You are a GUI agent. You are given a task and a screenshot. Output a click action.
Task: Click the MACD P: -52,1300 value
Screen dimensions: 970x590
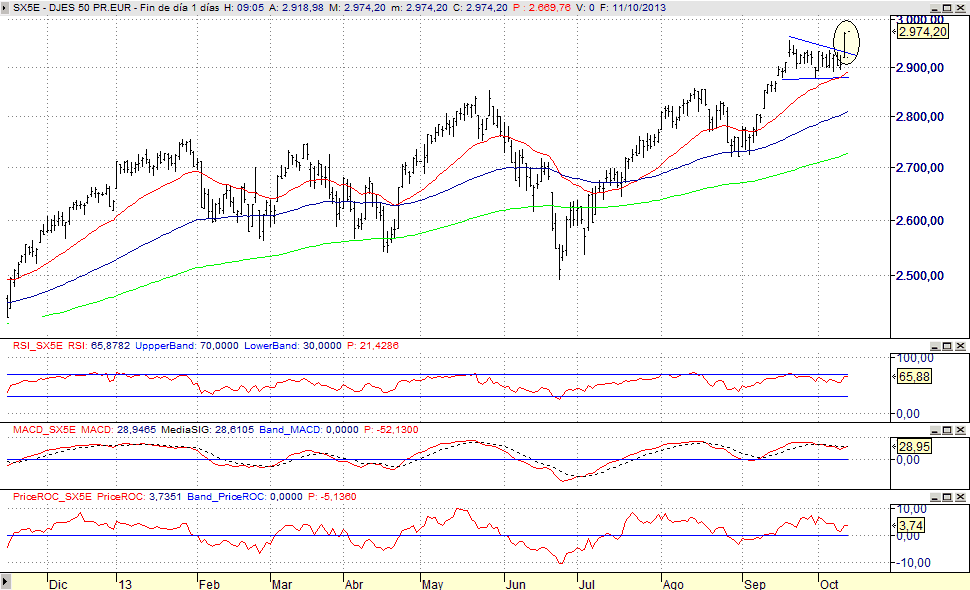[x=391, y=430]
